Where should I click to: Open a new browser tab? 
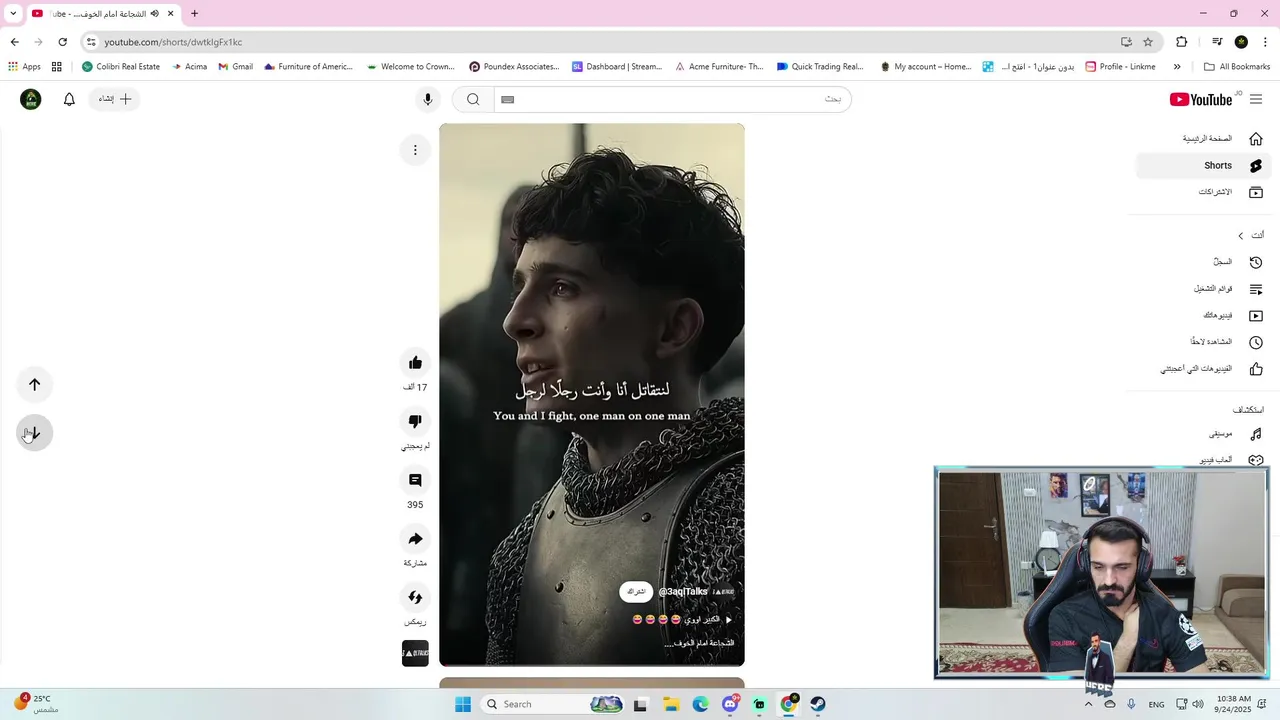coord(194,14)
